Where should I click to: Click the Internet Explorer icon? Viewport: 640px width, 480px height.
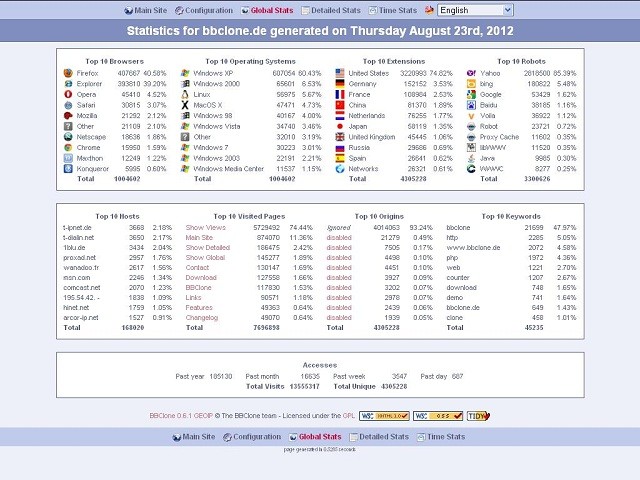68,84
